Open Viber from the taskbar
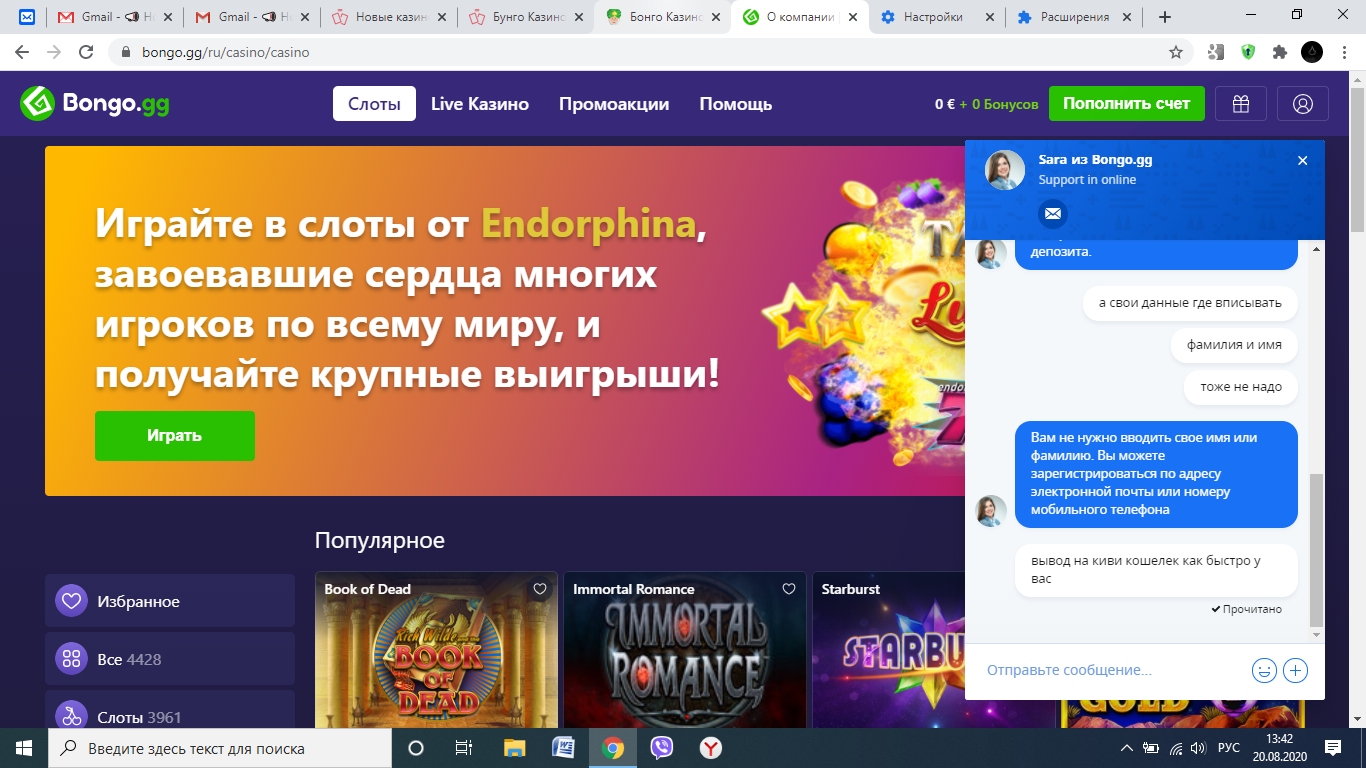 point(663,747)
